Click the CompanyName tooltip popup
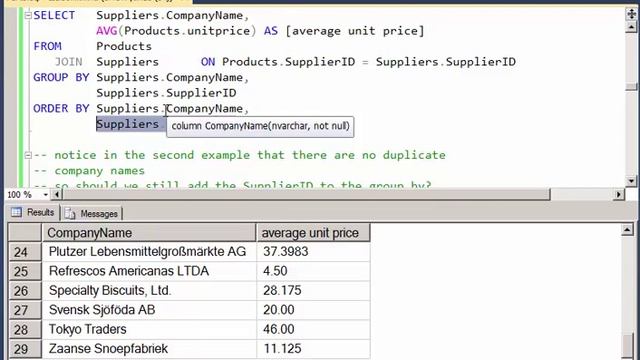This screenshot has height=360, width=640. pos(260,127)
